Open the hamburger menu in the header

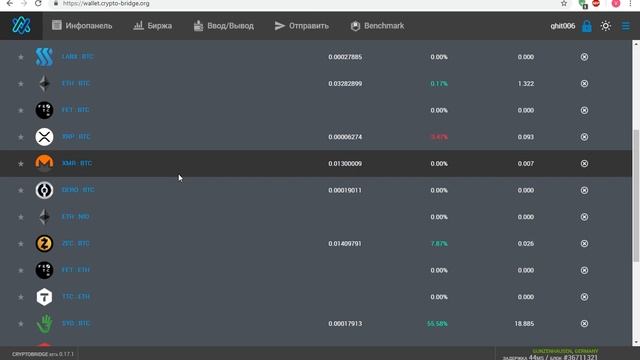(626, 26)
